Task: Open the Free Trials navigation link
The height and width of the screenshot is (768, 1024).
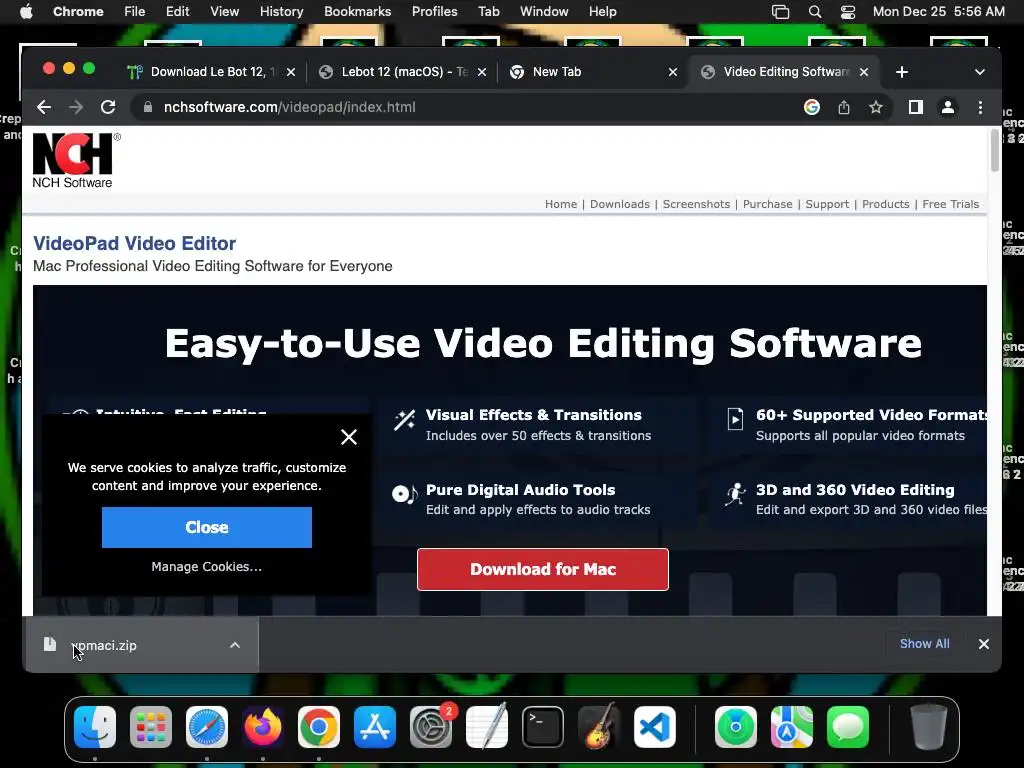Action: (950, 204)
